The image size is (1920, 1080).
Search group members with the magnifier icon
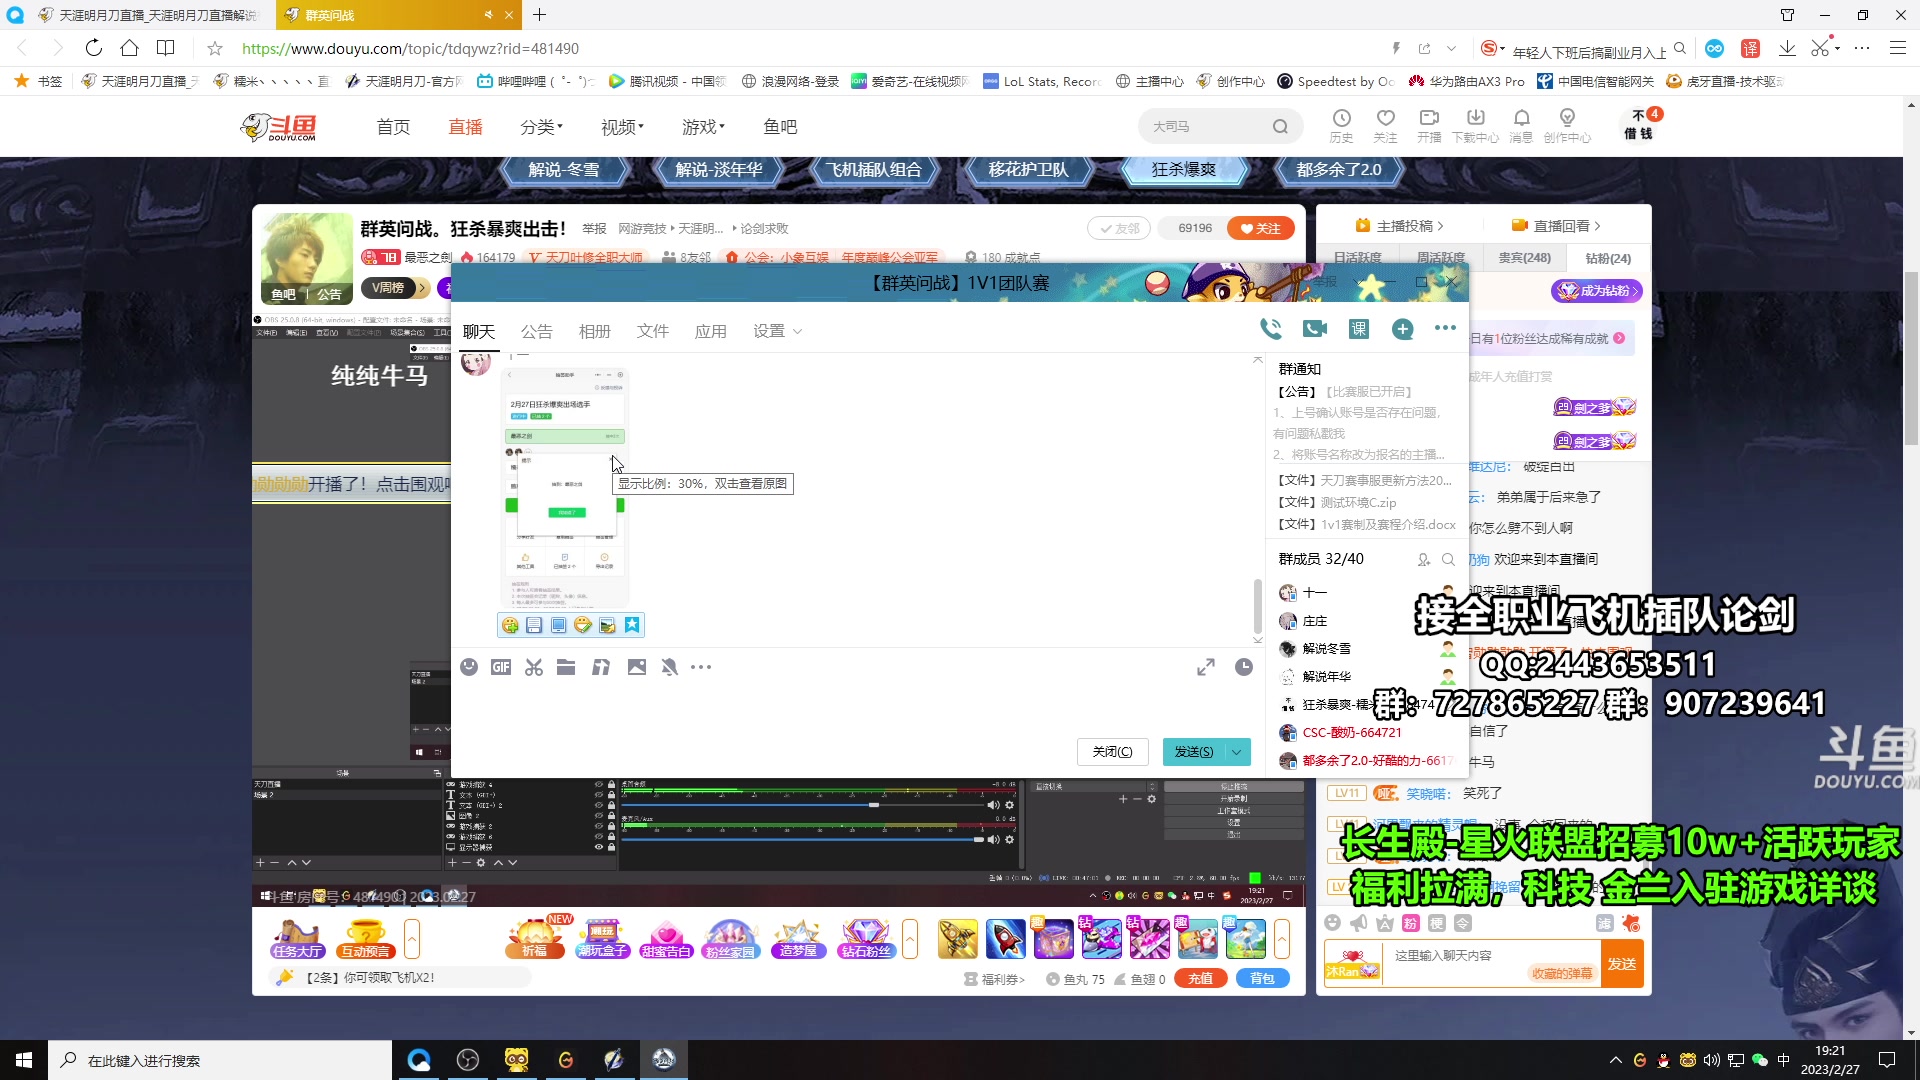click(1448, 559)
